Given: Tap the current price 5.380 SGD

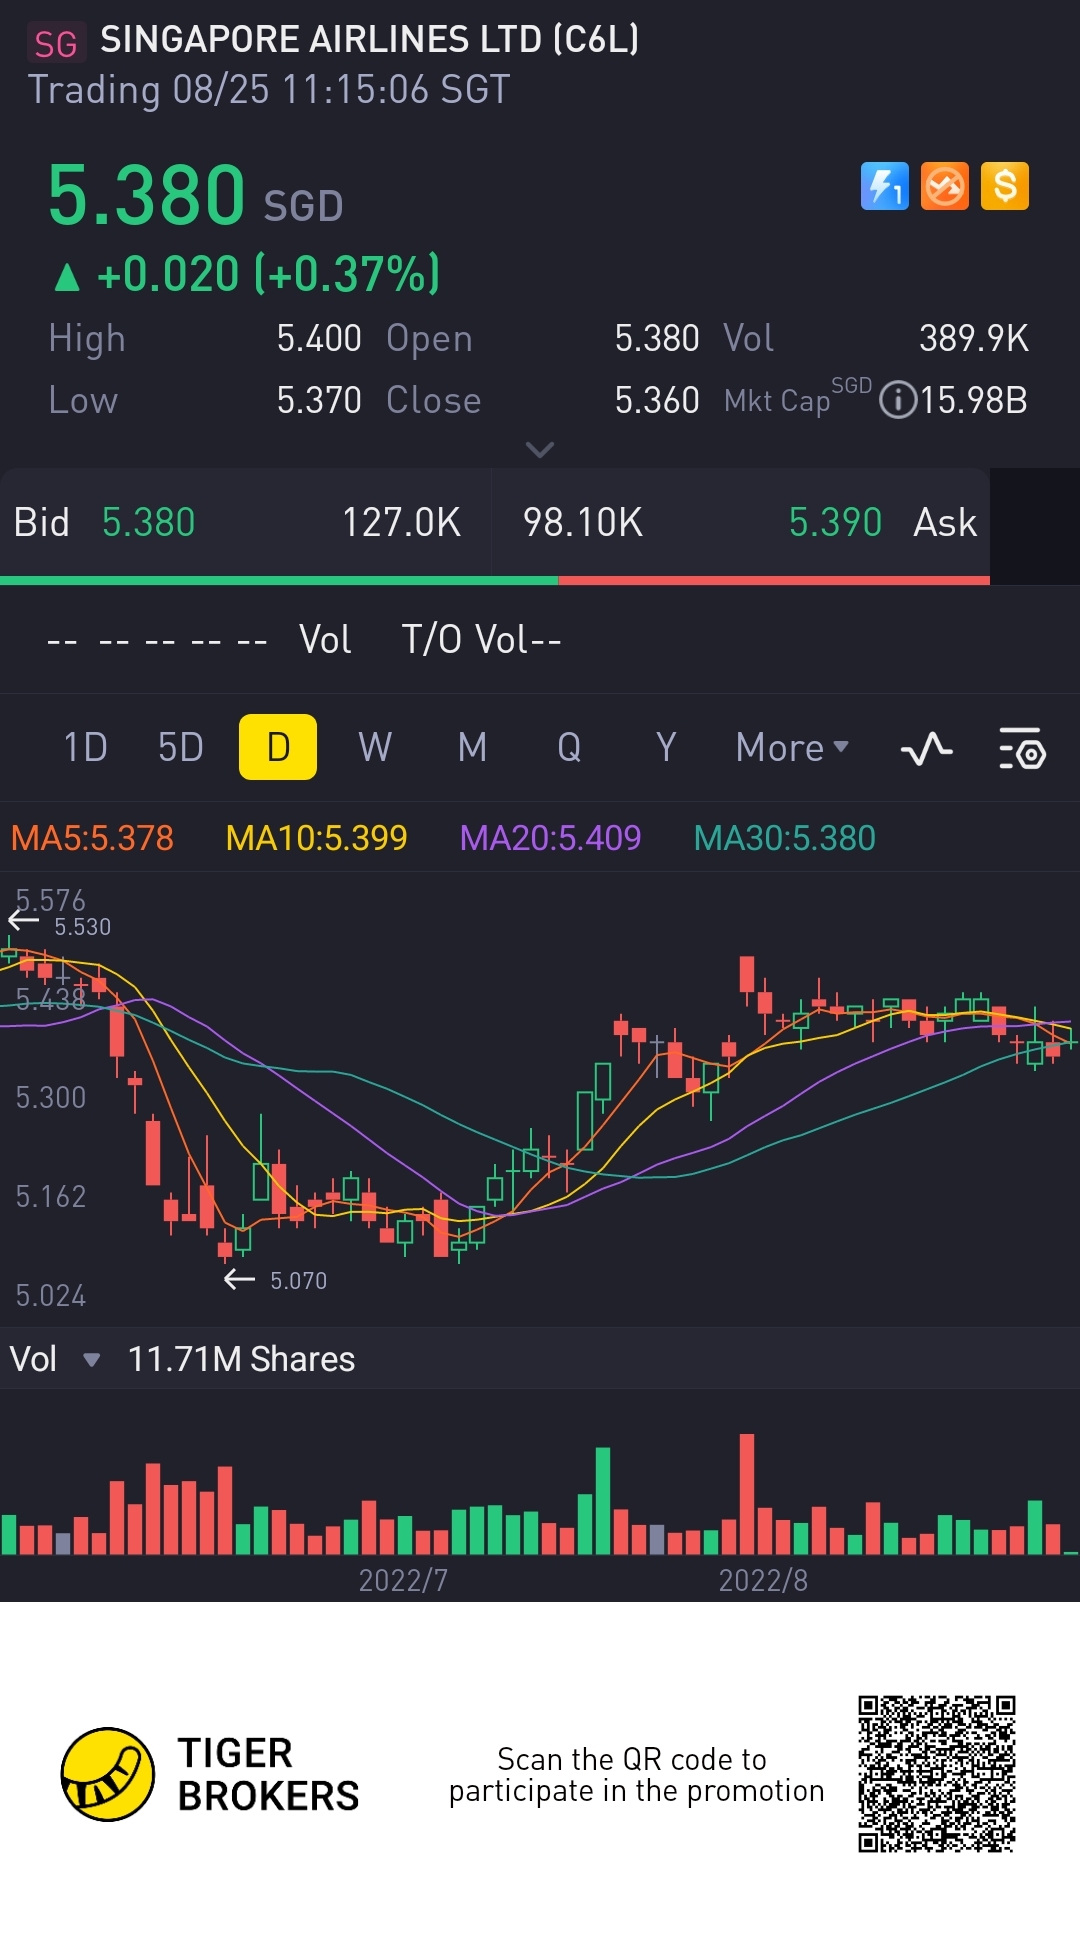Looking at the screenshot, I should pos(196,195).
